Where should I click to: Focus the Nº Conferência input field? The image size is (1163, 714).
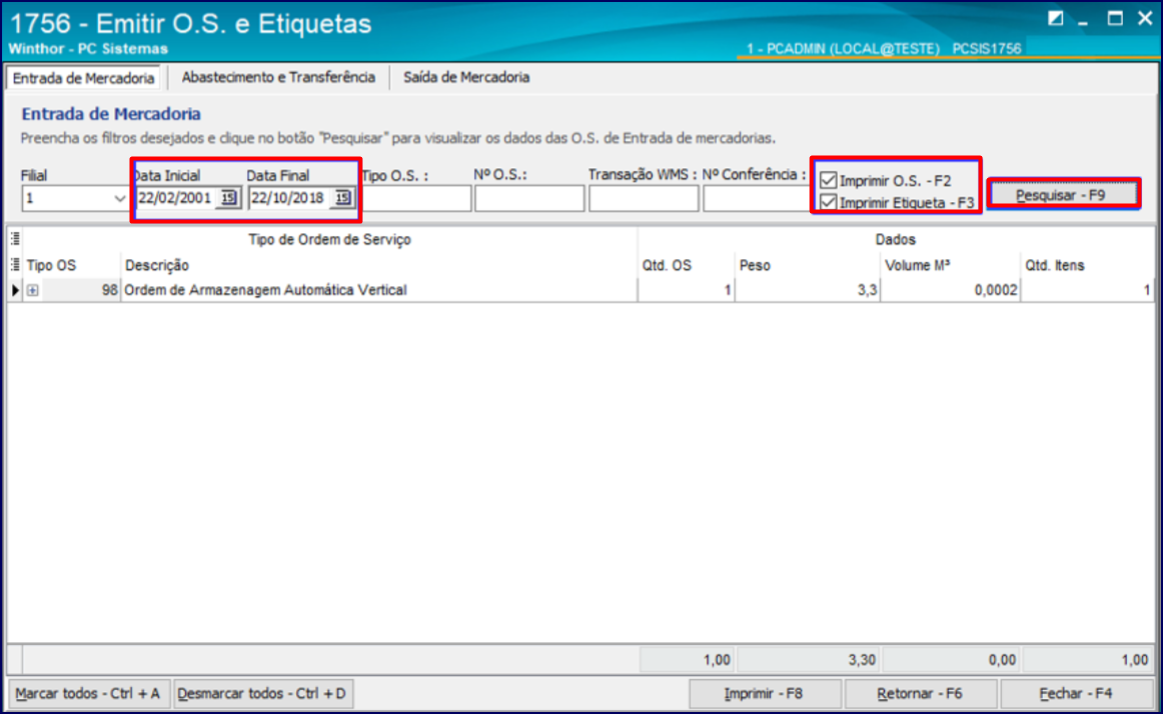[757, 198]
